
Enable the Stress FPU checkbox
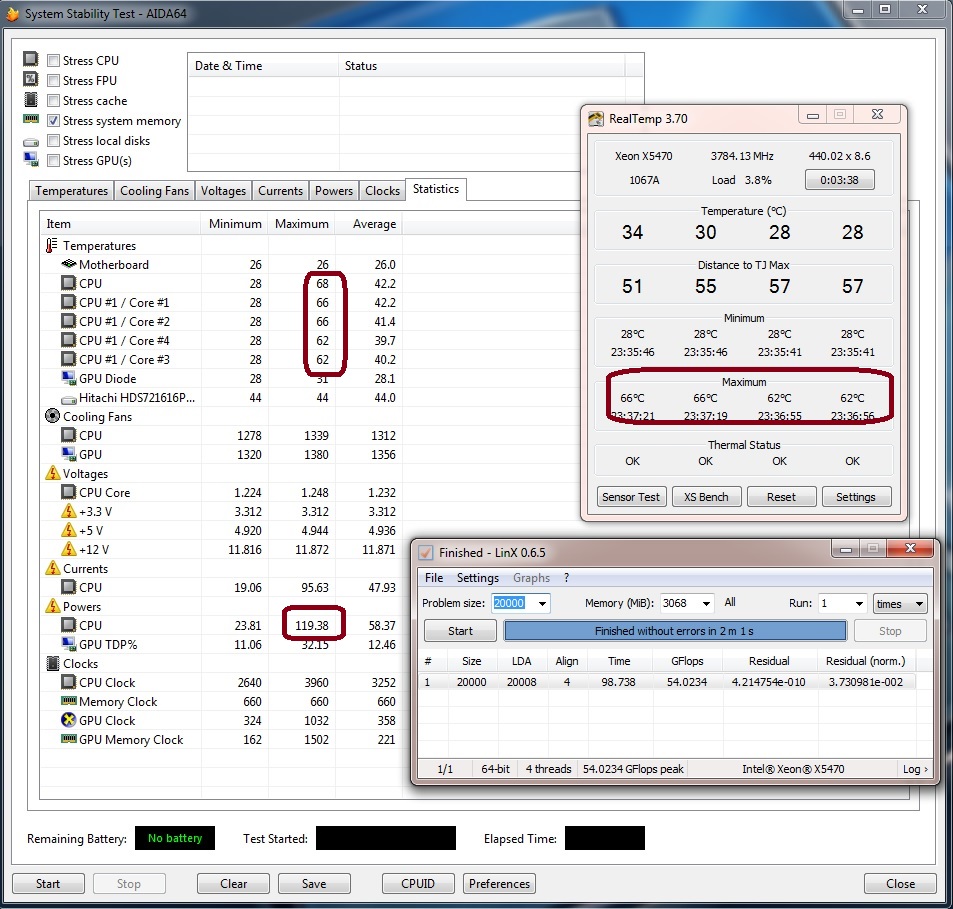[53, 80]
